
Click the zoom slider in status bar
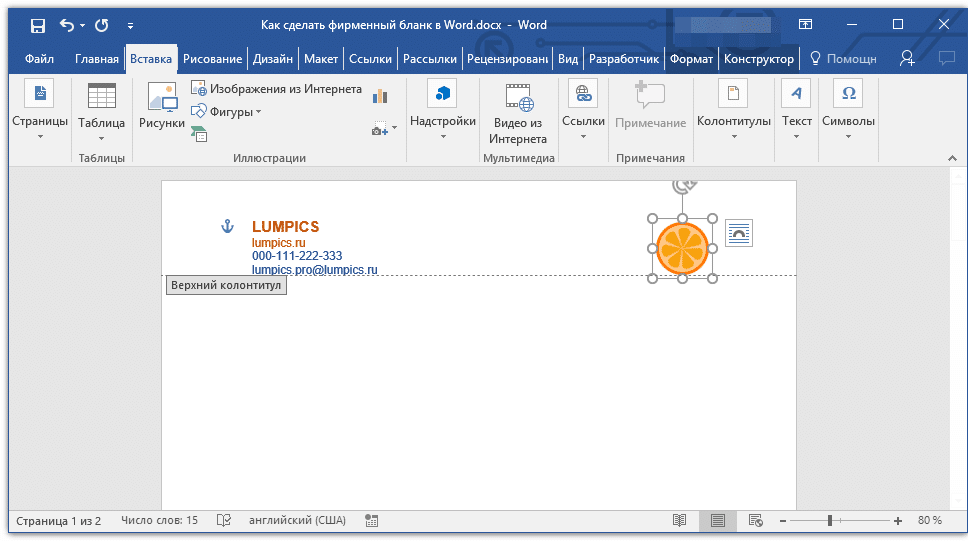click(830, 521)
